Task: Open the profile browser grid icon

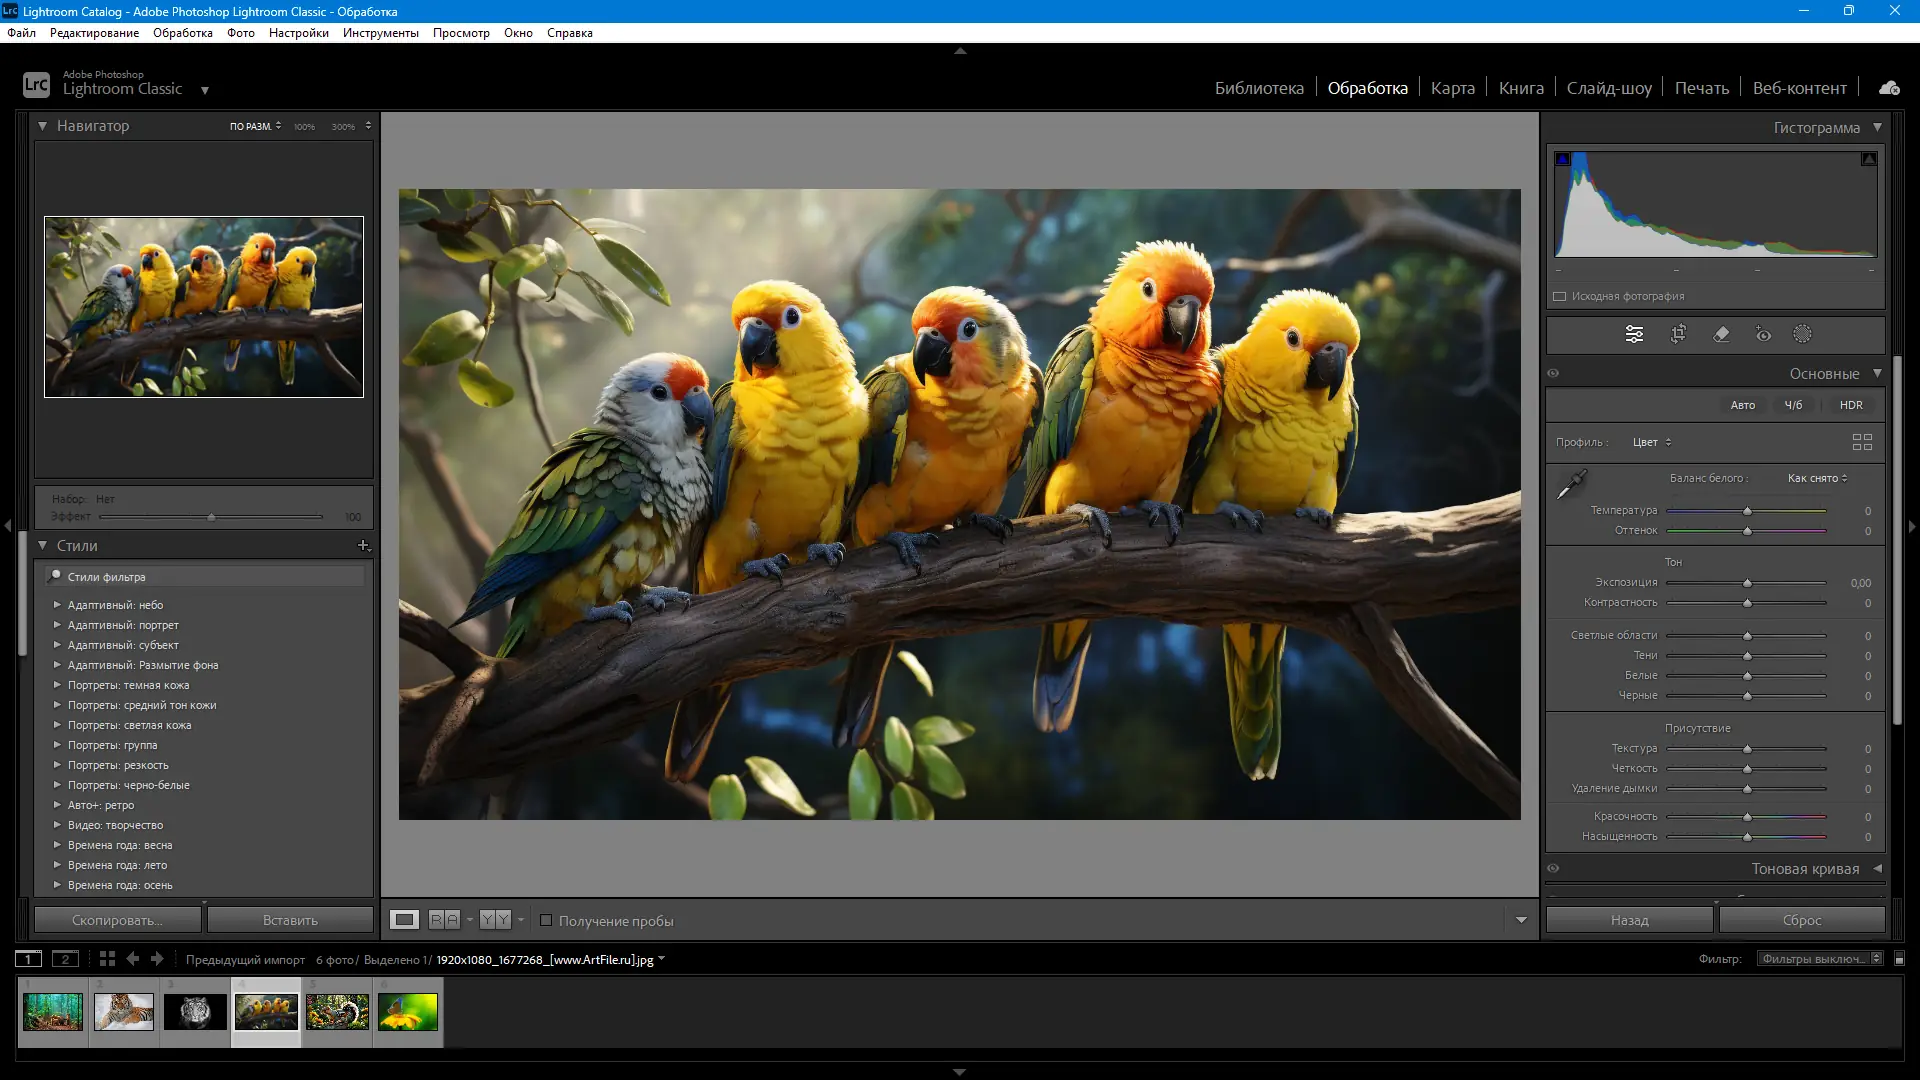Action: [x=1862, y=442]
